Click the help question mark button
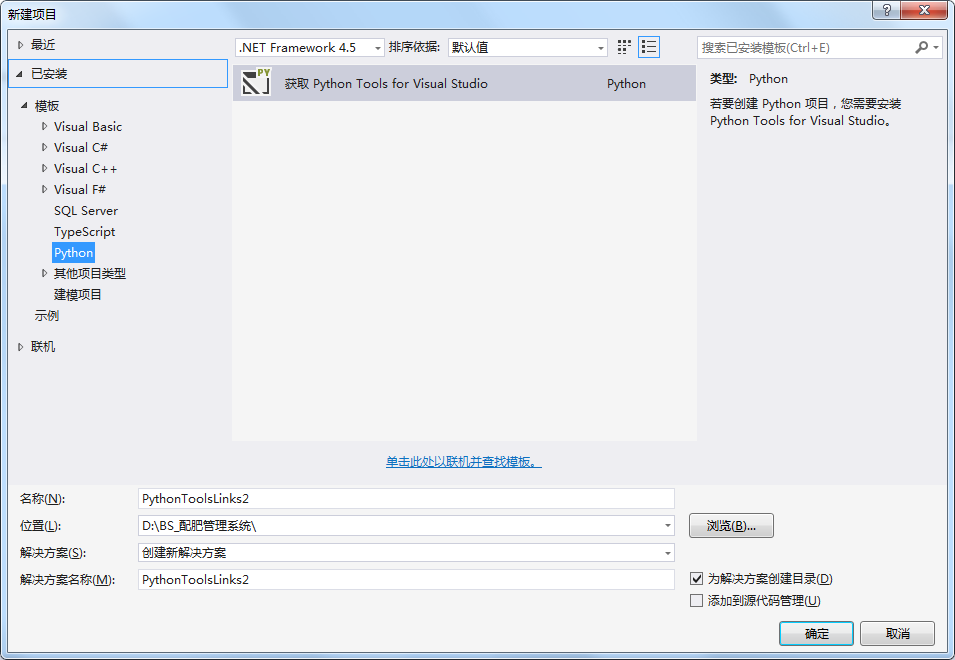This screenshot has height=660, width=955. coord(886,10)
